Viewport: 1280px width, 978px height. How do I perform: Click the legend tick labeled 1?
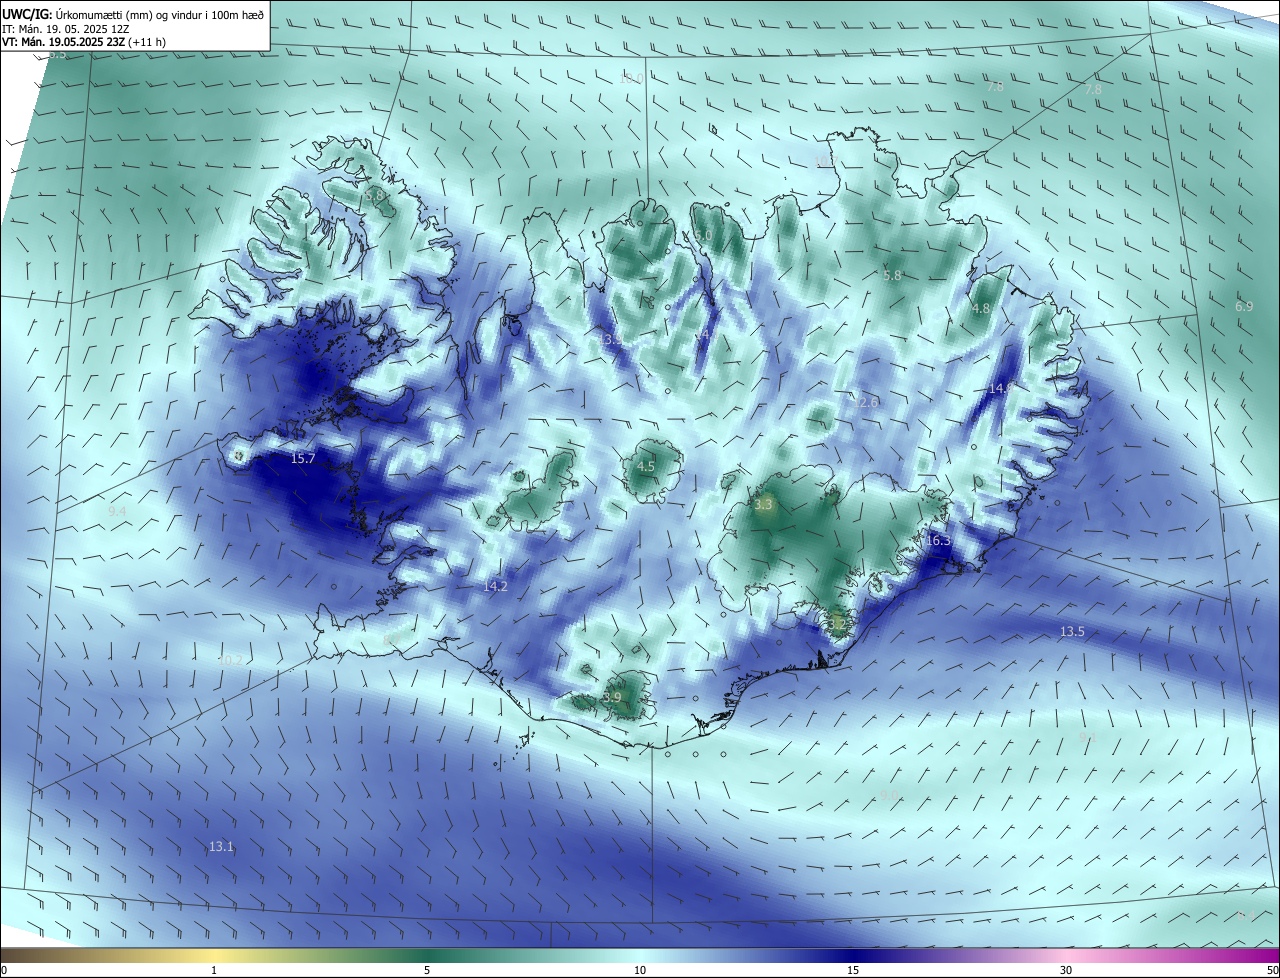click(x=214, y=970)
